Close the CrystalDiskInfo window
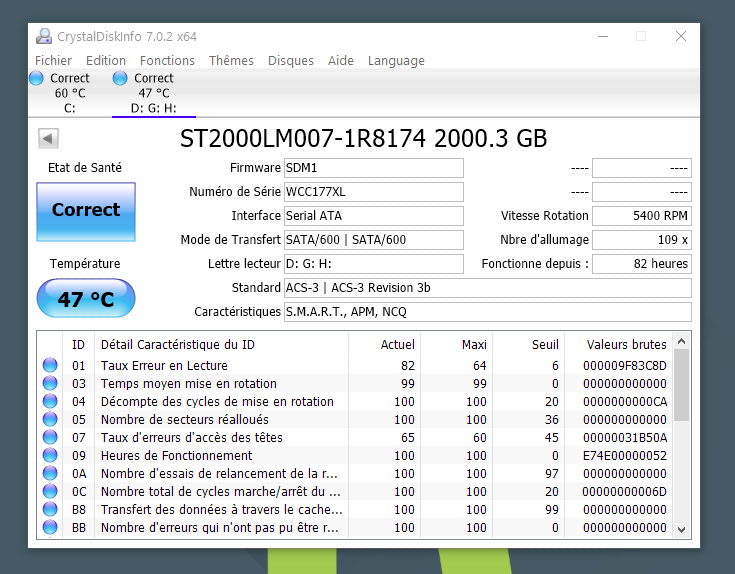 [x=681, y=36]
